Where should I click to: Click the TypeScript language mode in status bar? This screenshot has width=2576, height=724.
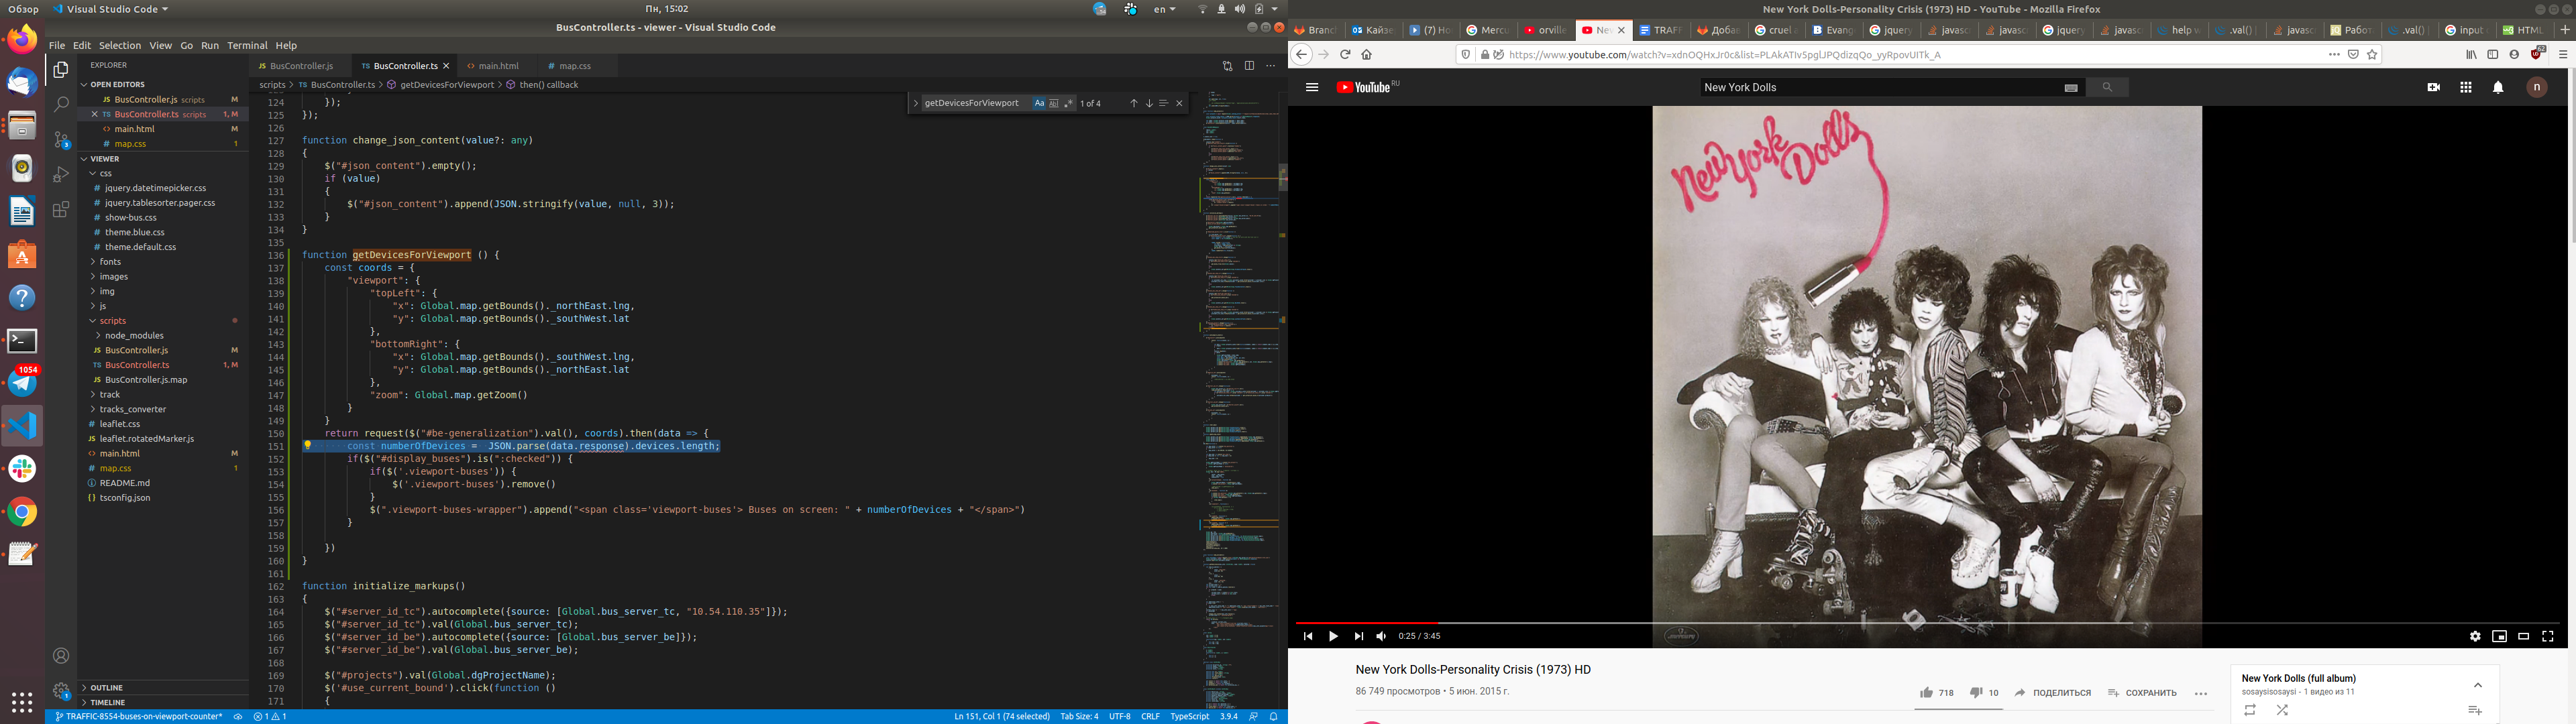1190,716
